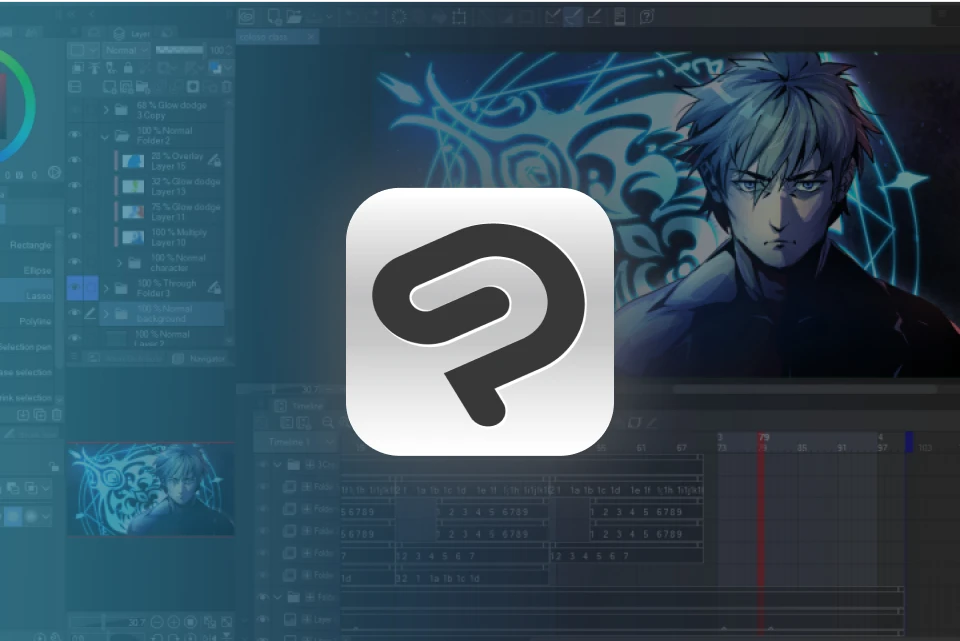Toggle visibility of the background folder

pos(75,313)
